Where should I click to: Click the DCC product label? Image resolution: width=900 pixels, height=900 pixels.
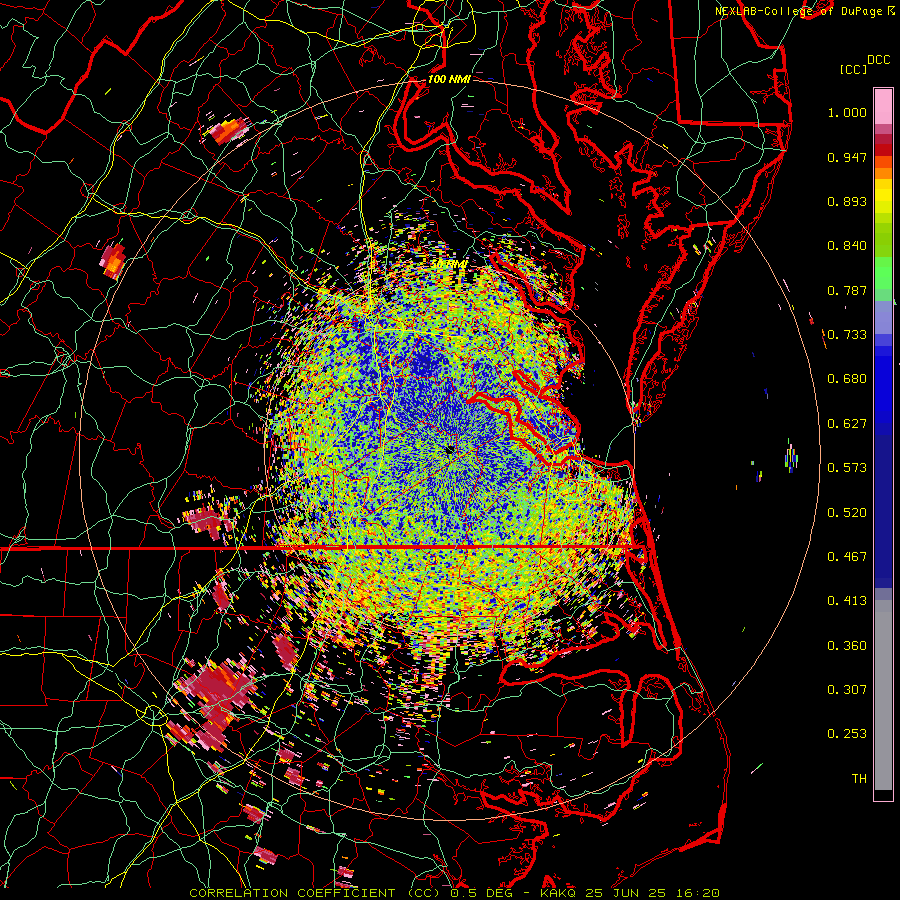tap(879, 60)
